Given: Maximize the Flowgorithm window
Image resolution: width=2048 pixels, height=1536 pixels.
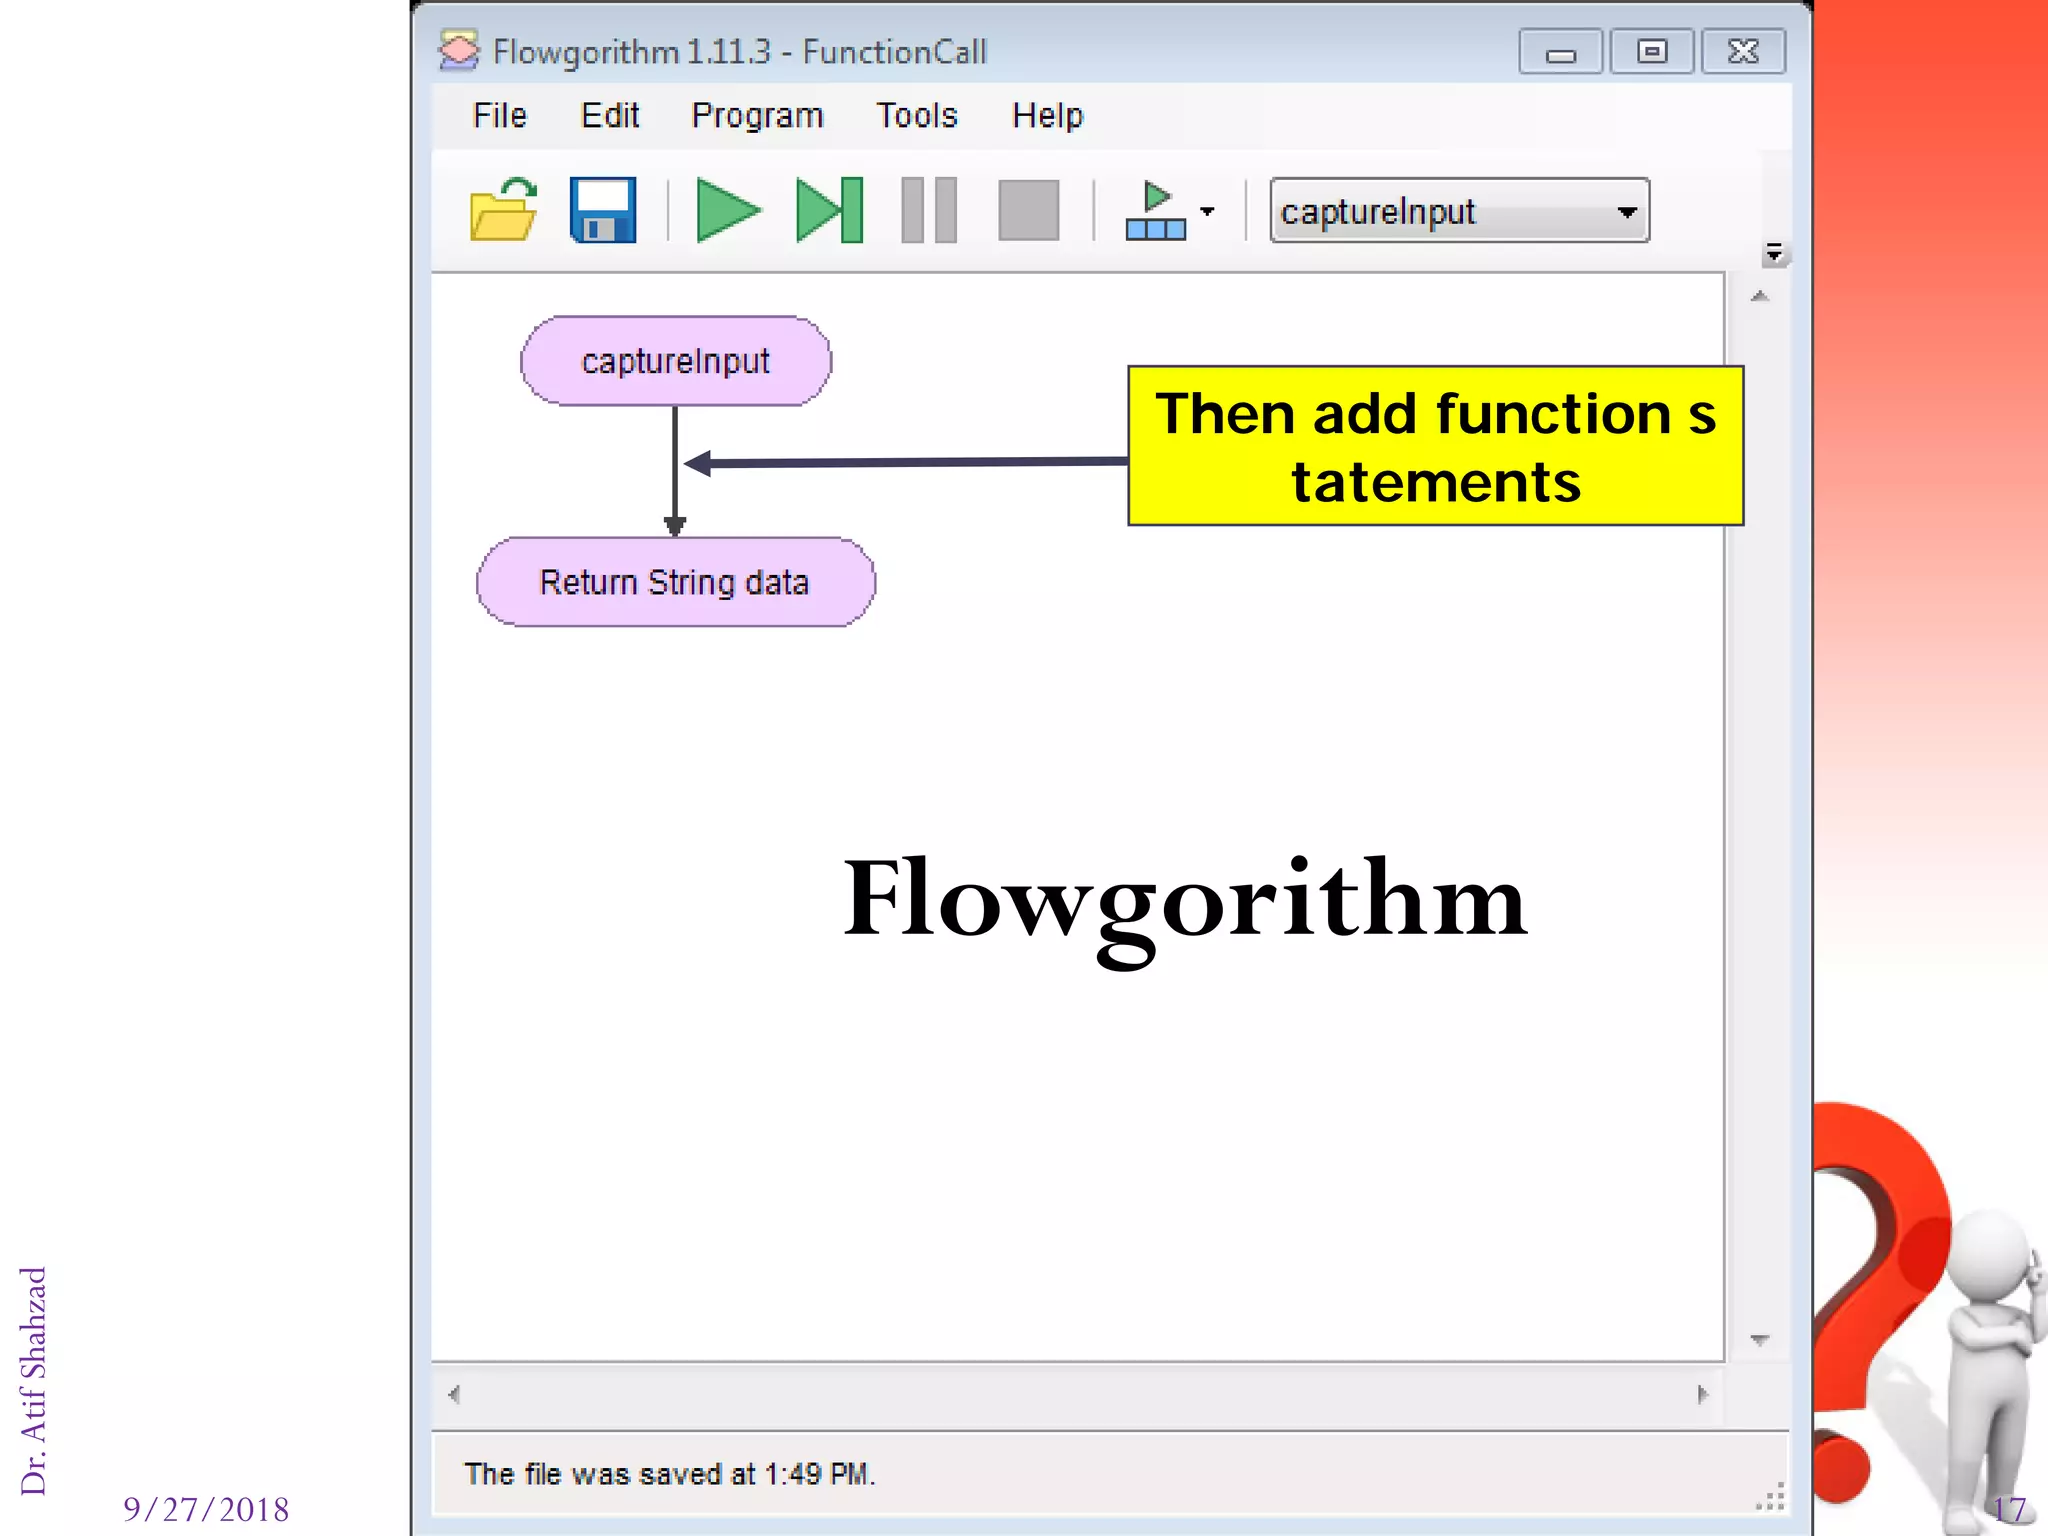Looking at the screenshot, I should pos(1652,51).
